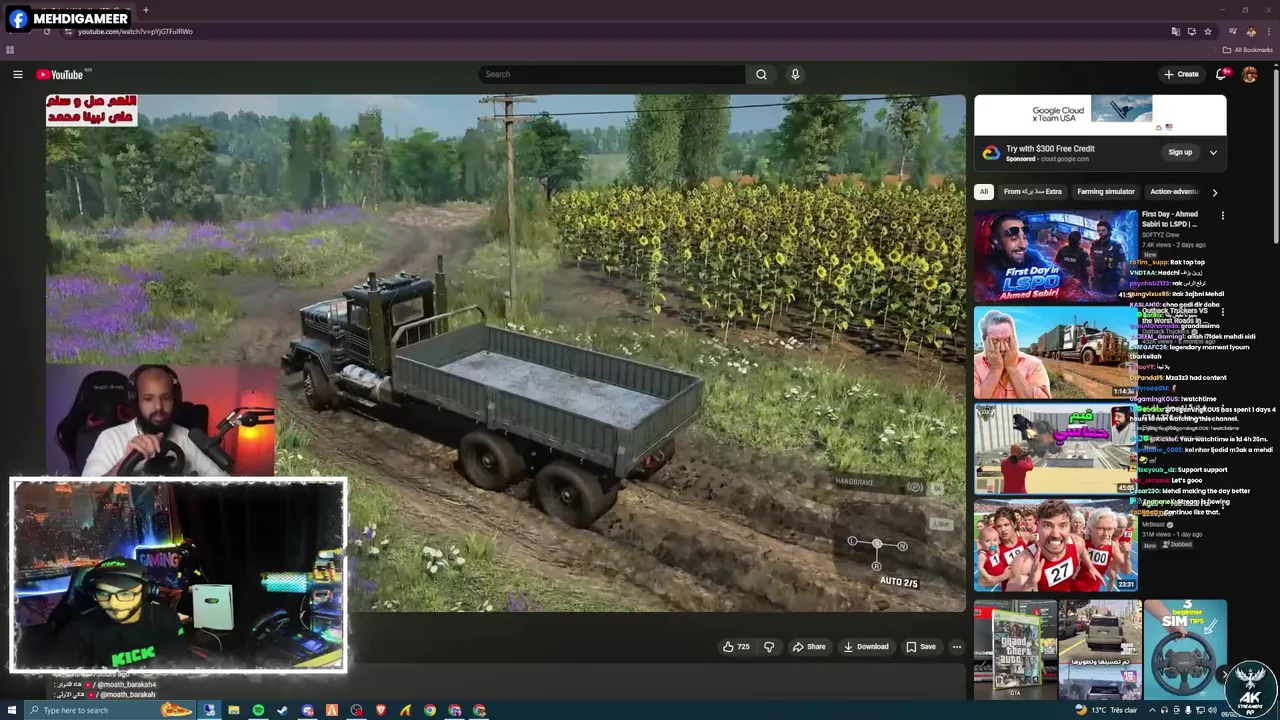Expand the Google Cloud ad options chevron

click(x=1213, y=152)
